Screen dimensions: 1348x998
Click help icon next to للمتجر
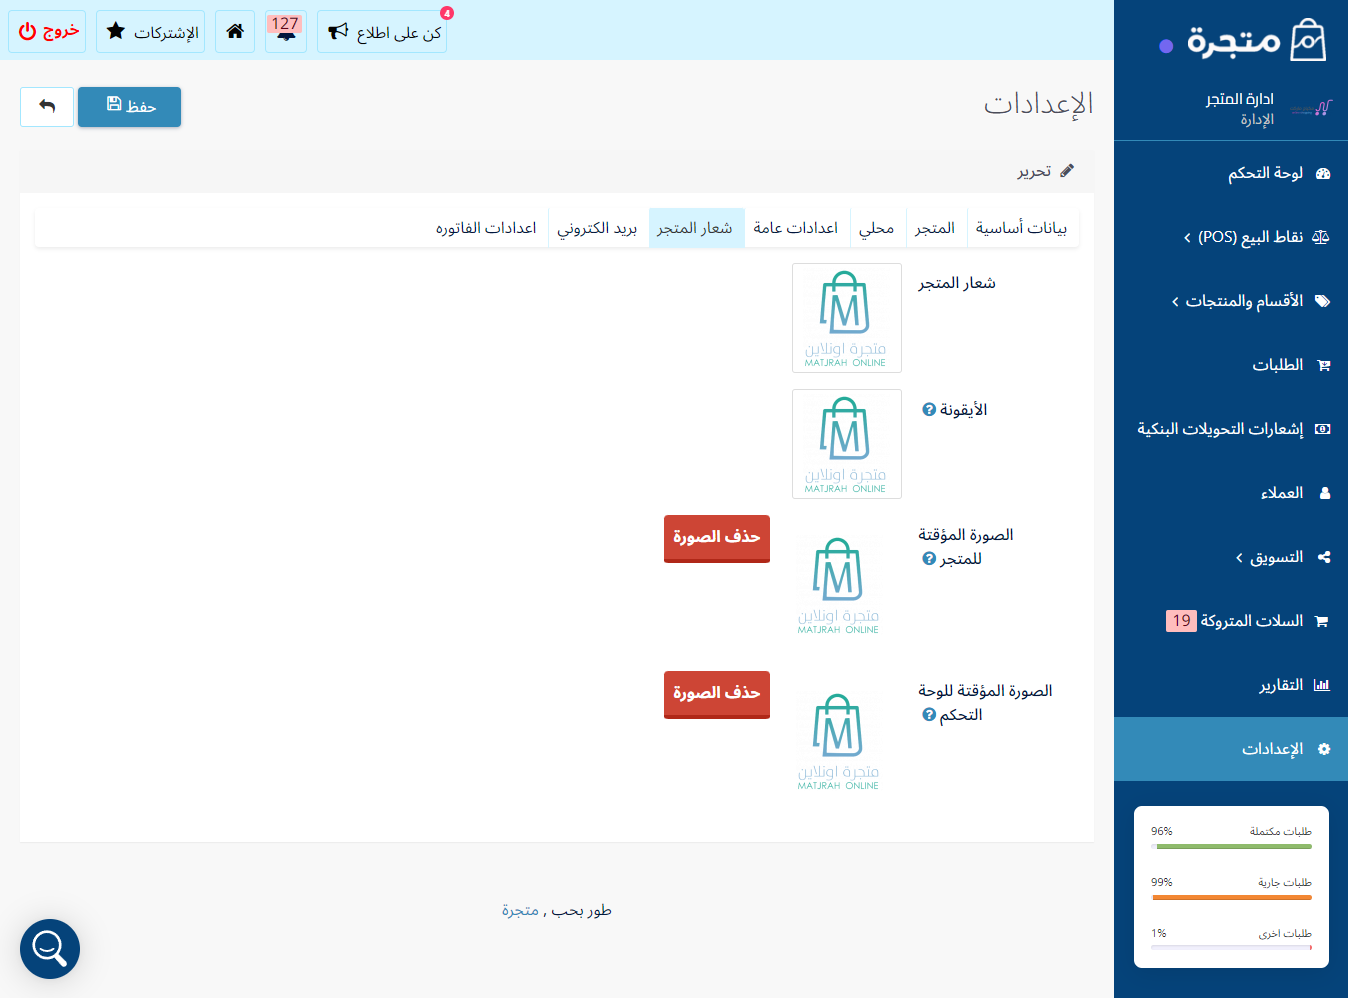[x=929, y=559]
